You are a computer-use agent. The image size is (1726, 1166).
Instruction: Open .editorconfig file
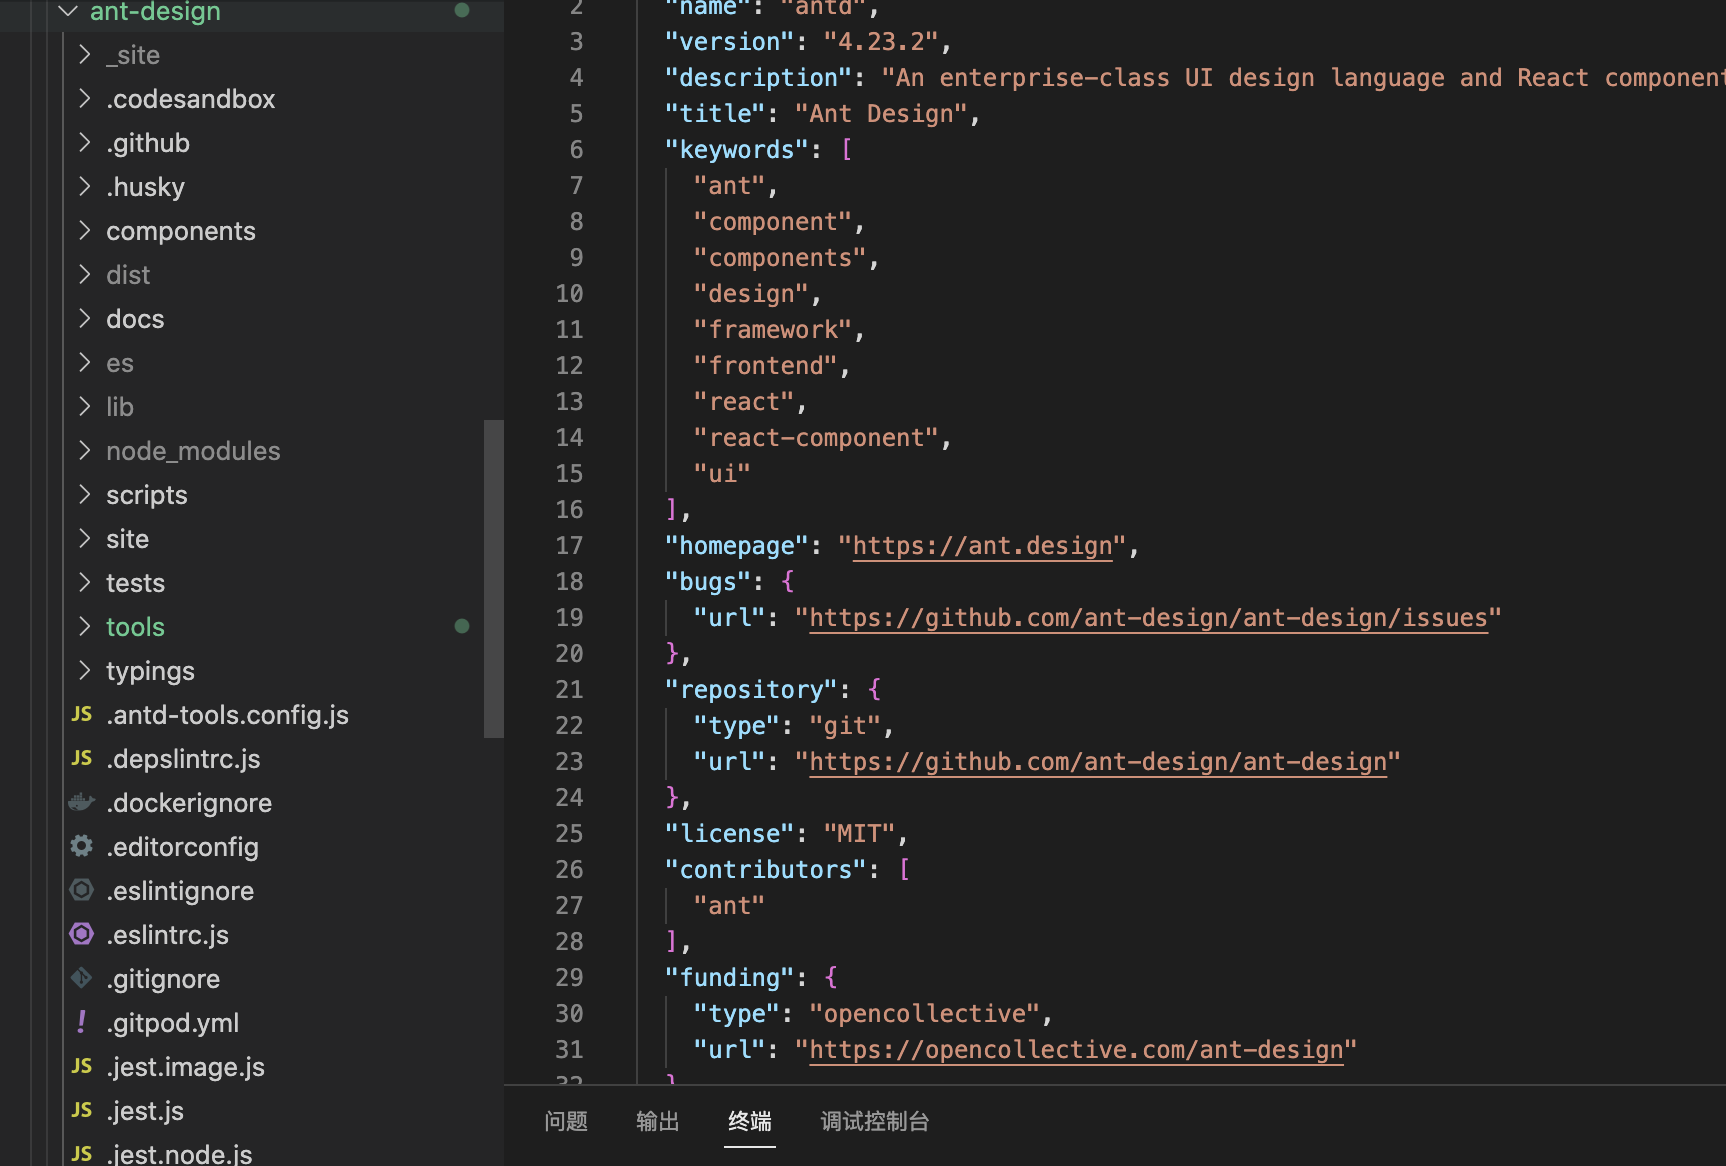(182, 847)
